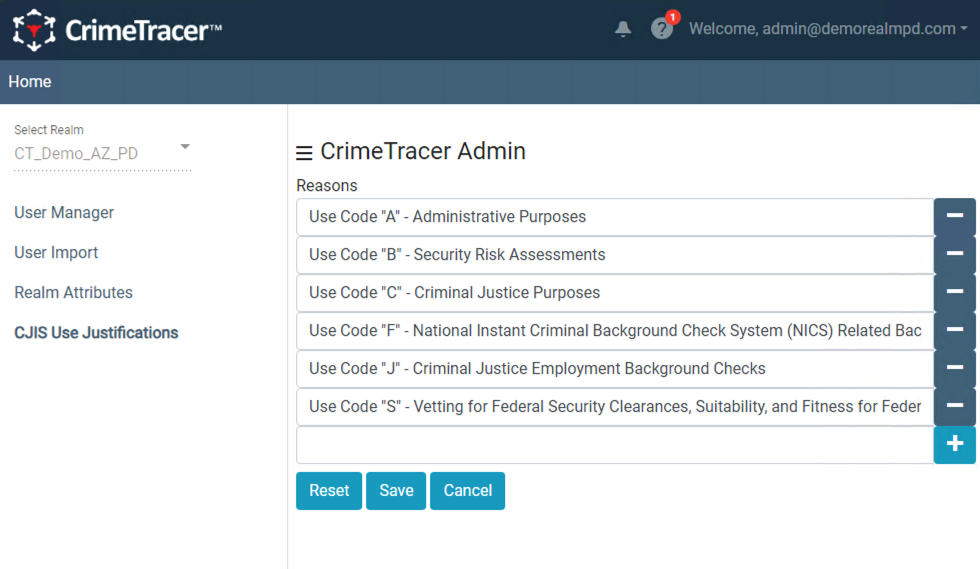
Task: Click the Save button
Action: point(396,491)
